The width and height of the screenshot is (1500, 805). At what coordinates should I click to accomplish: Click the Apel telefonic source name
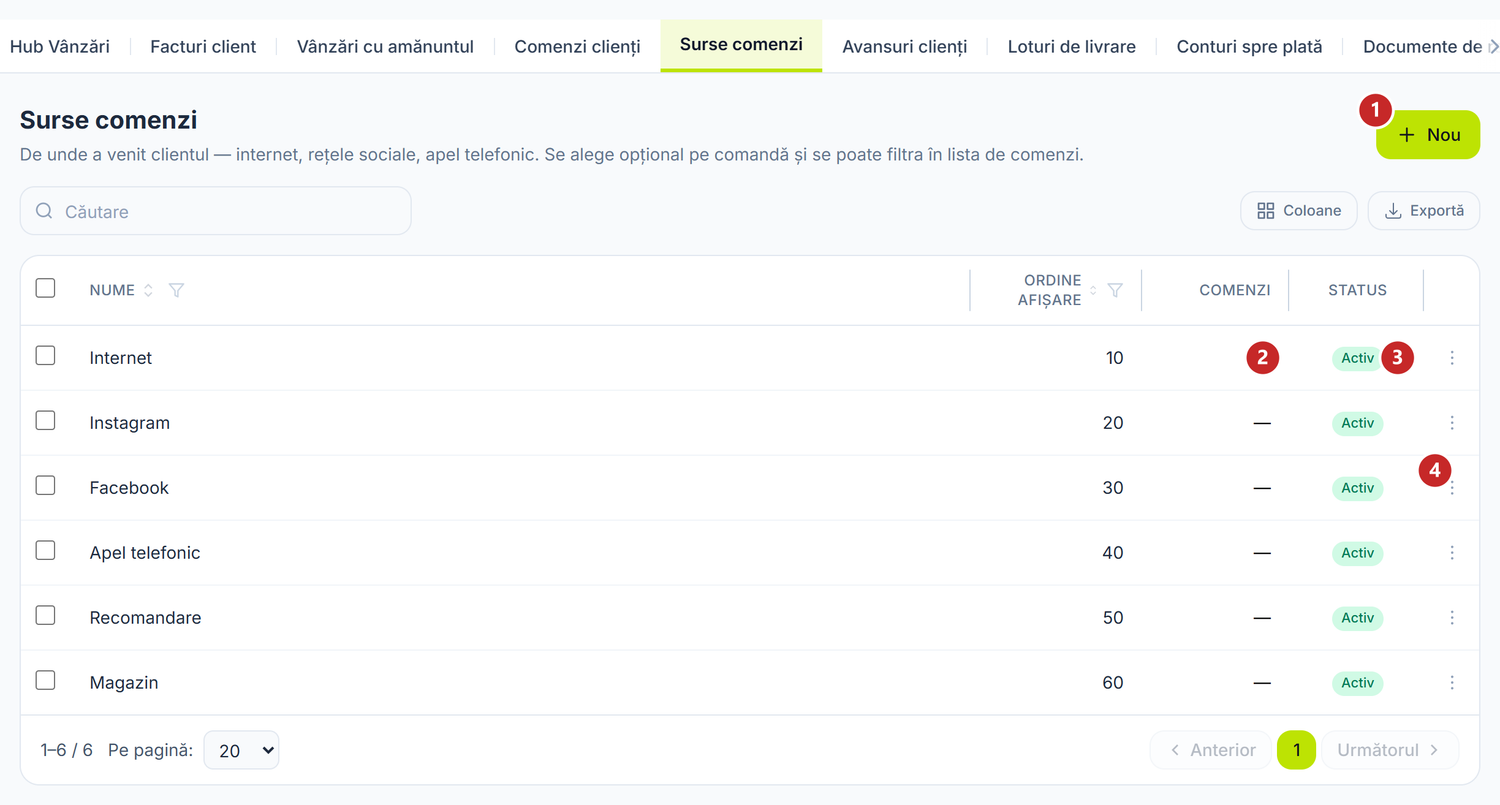pos(145,553)
